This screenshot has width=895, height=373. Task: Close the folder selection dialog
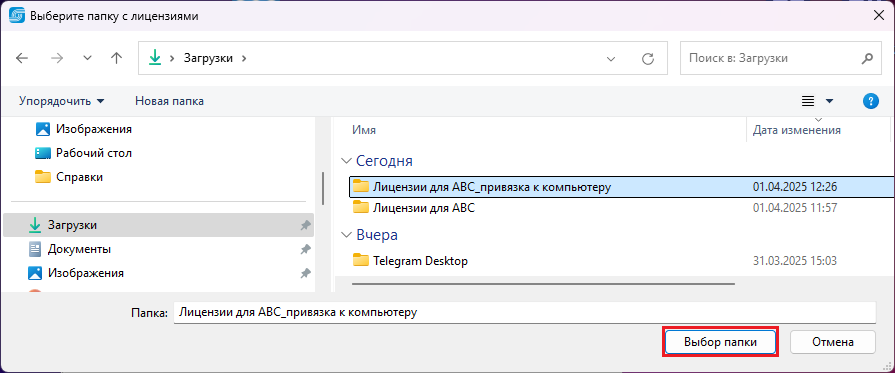(x=879, y=16)
